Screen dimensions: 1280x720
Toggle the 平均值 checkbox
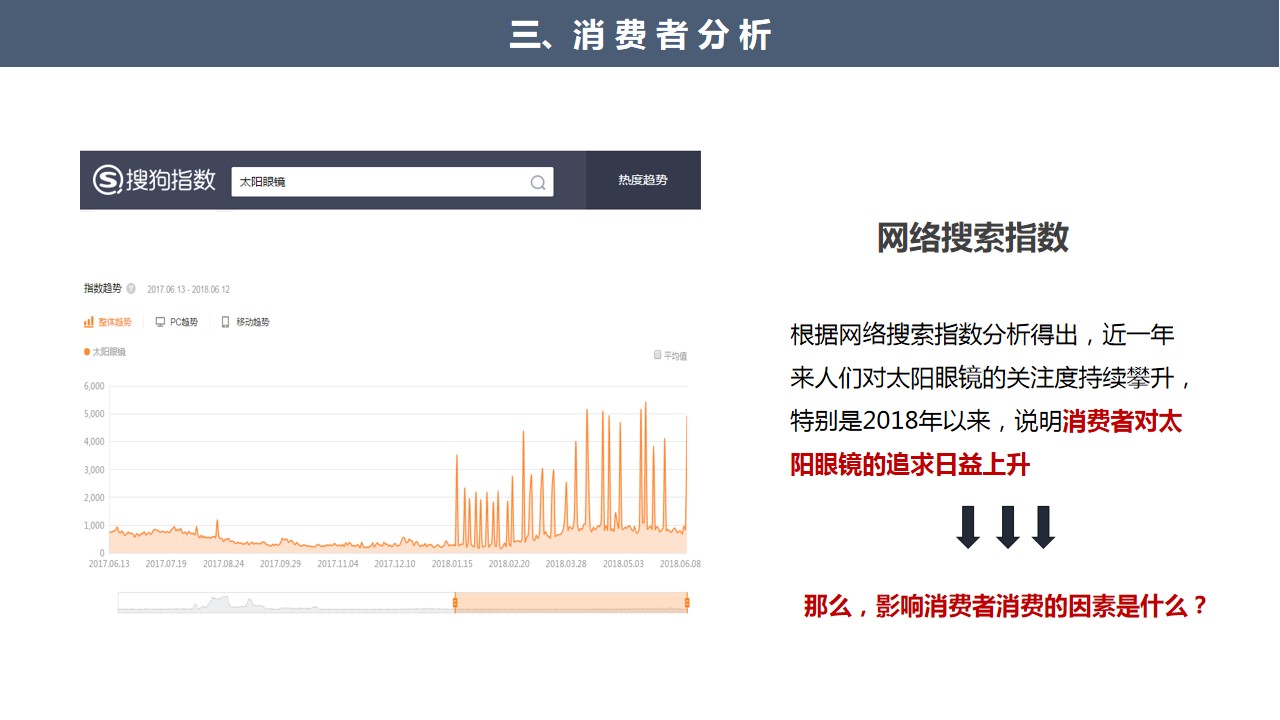(x=657, y=355)
